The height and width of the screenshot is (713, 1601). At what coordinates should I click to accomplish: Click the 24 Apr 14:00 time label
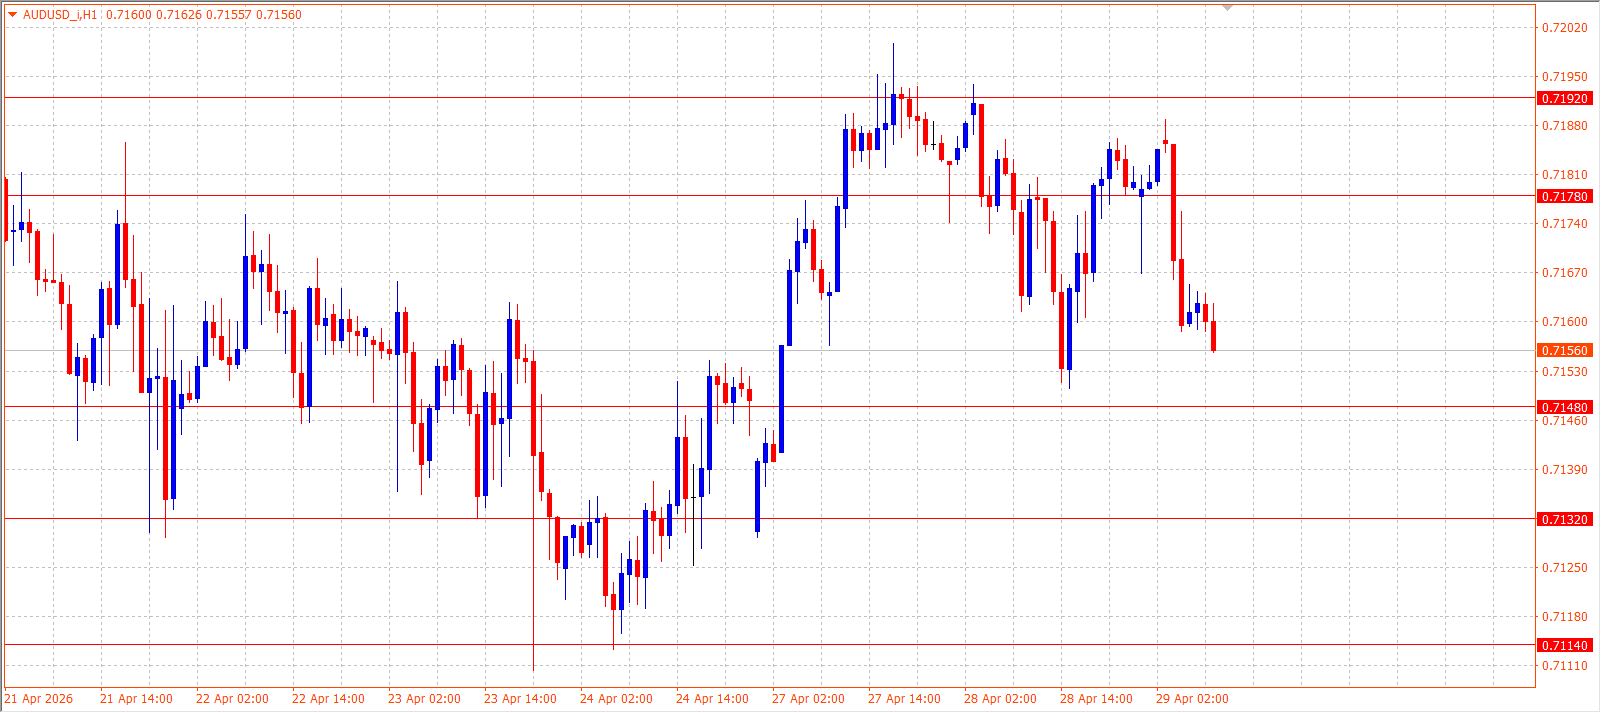pyautogui.click(x=712, y=699)
